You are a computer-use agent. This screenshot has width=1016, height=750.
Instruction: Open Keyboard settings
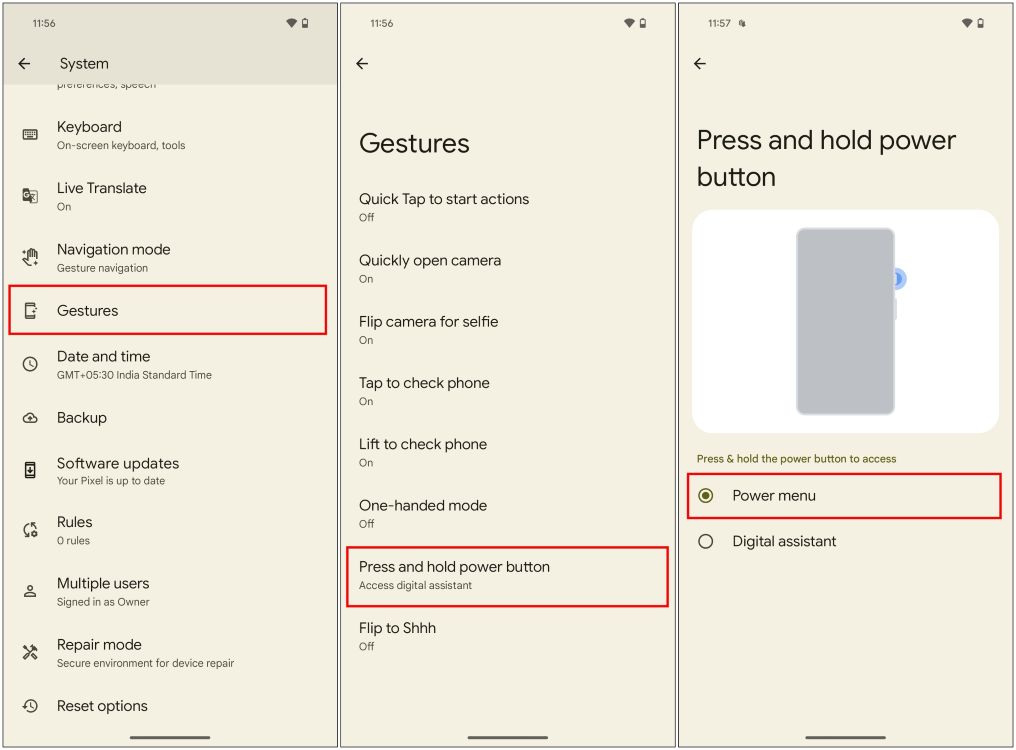(170, 135)
